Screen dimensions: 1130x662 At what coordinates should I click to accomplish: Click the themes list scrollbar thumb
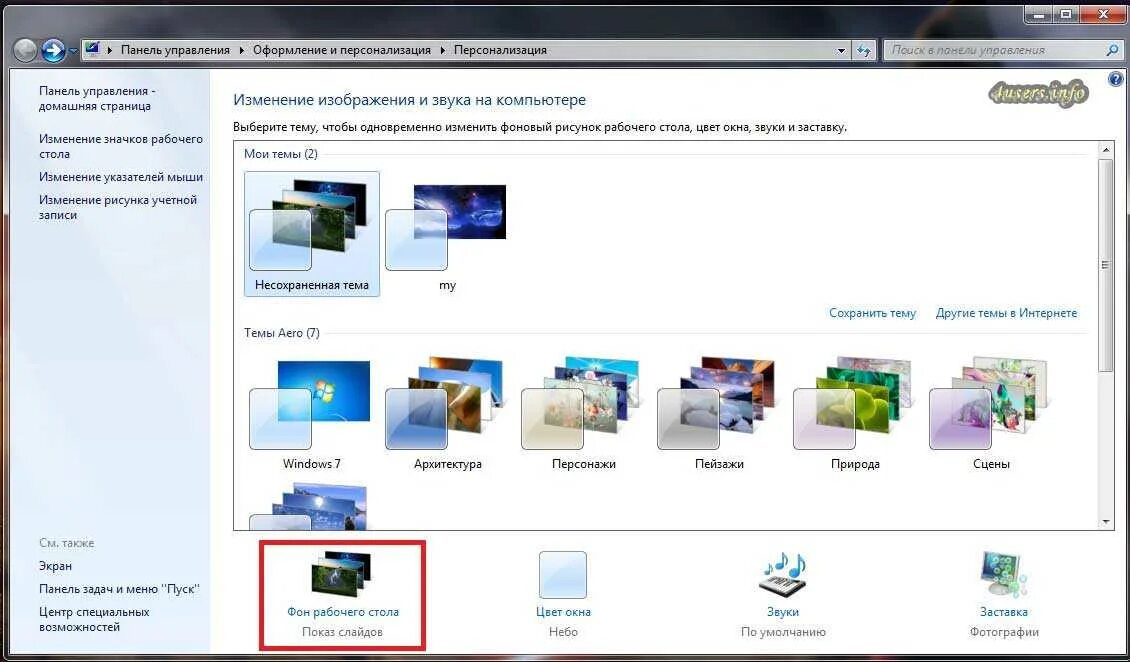(x=1105, y=265)
